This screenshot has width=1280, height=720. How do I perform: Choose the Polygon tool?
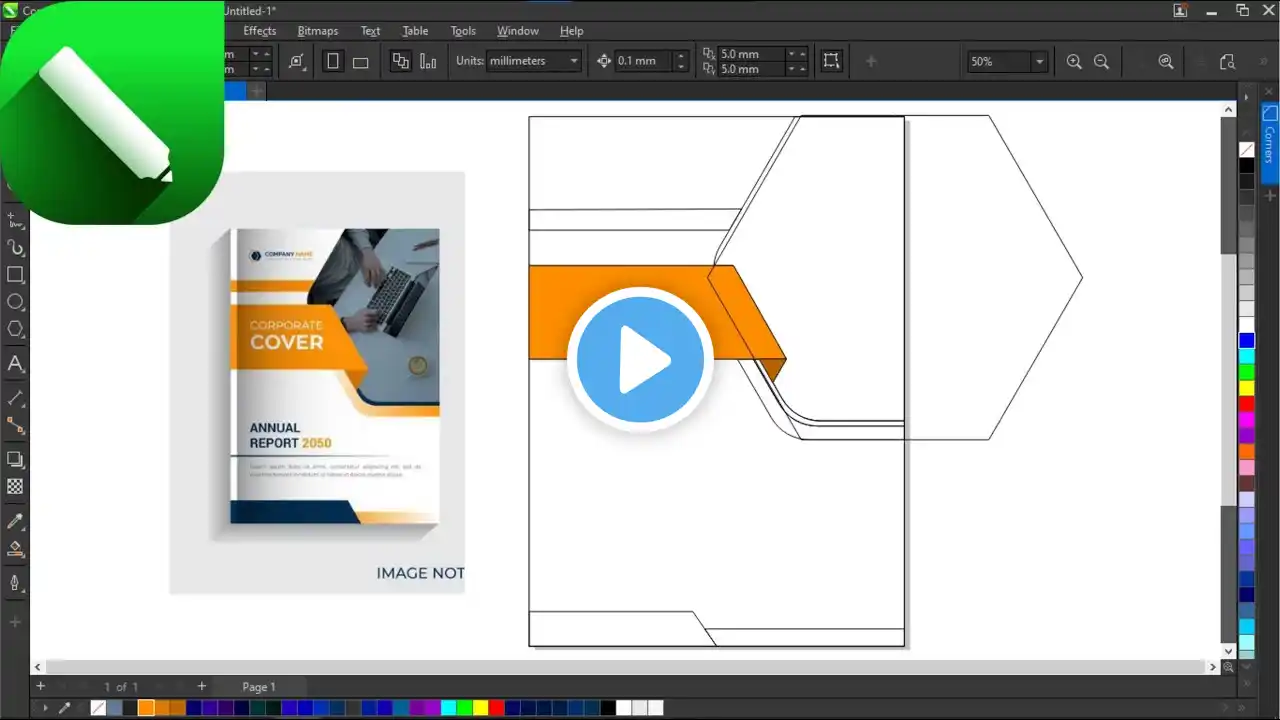tap(15, 329)
